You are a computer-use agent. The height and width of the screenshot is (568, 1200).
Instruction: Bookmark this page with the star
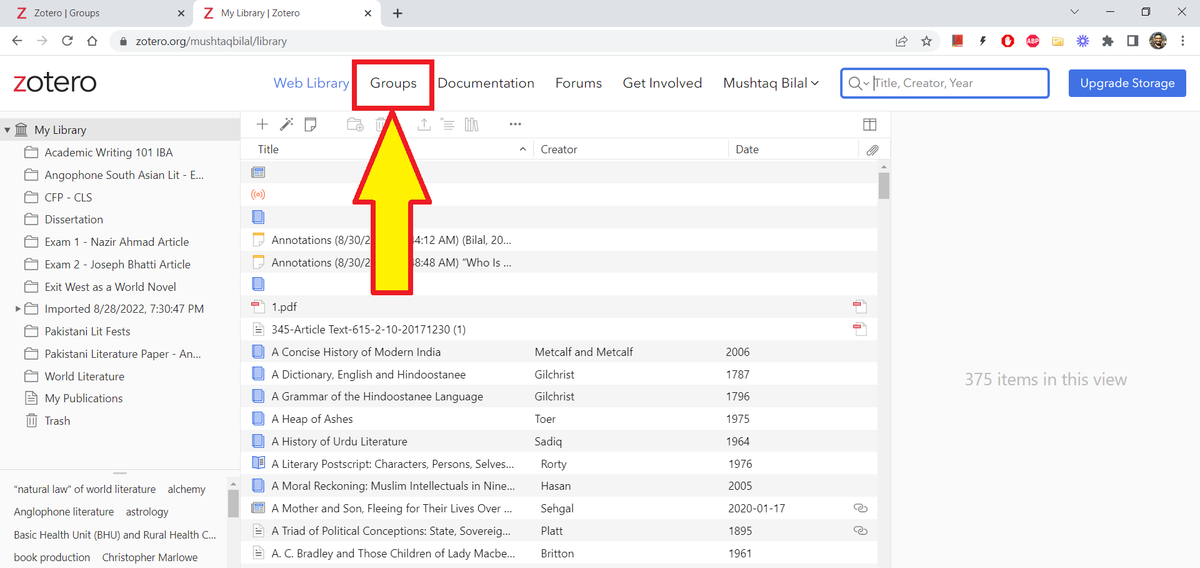926,41
